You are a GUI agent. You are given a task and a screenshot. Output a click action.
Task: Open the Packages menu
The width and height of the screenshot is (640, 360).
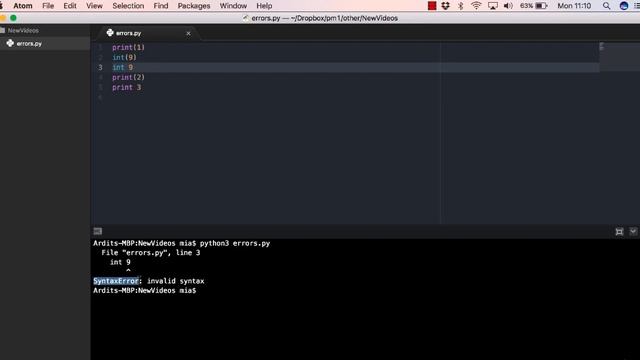click(x=194, y=6)
